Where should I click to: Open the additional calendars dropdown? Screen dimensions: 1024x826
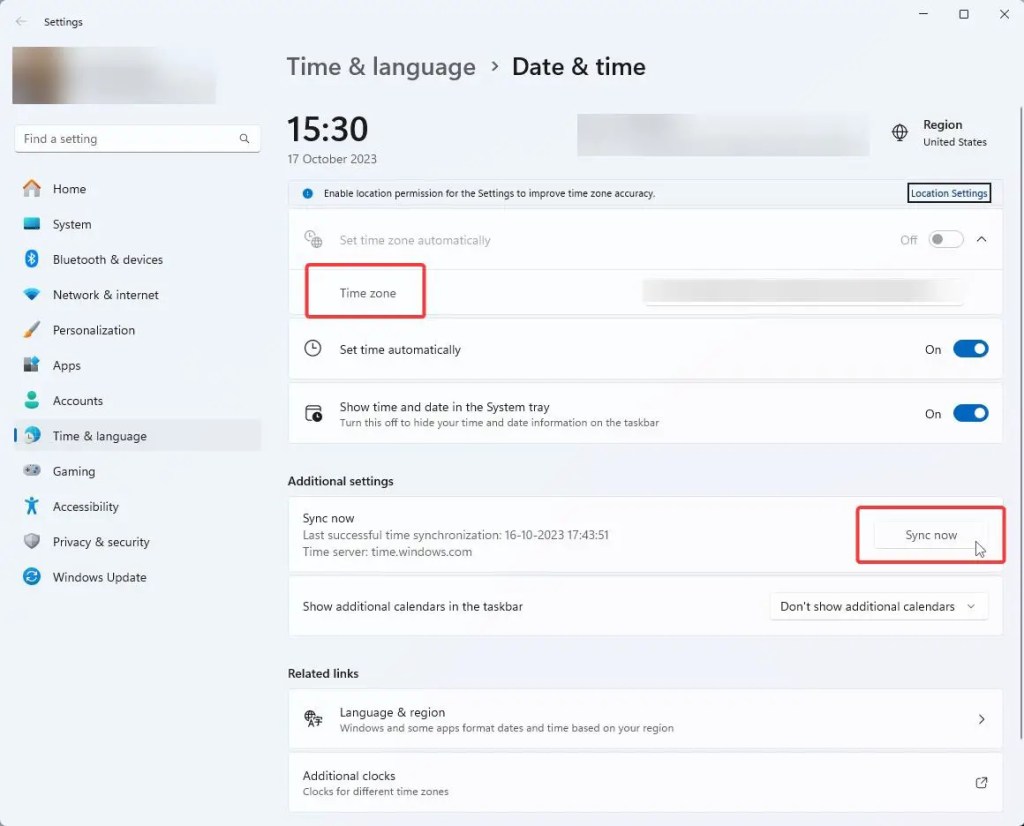877,606
